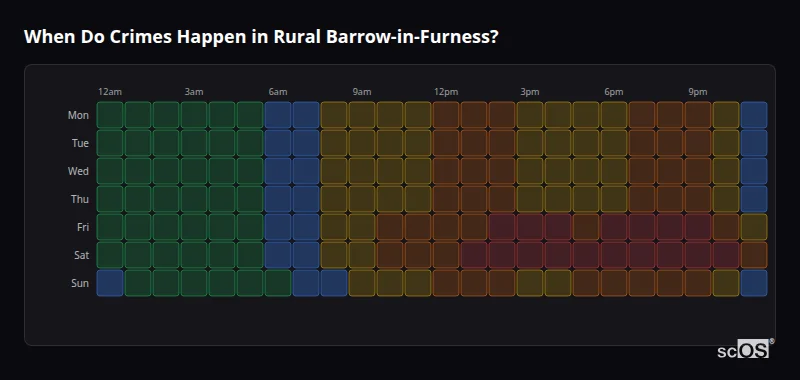Click the Sunday 8am blue cell
This screenshot has width=800, height=380.
334,283
